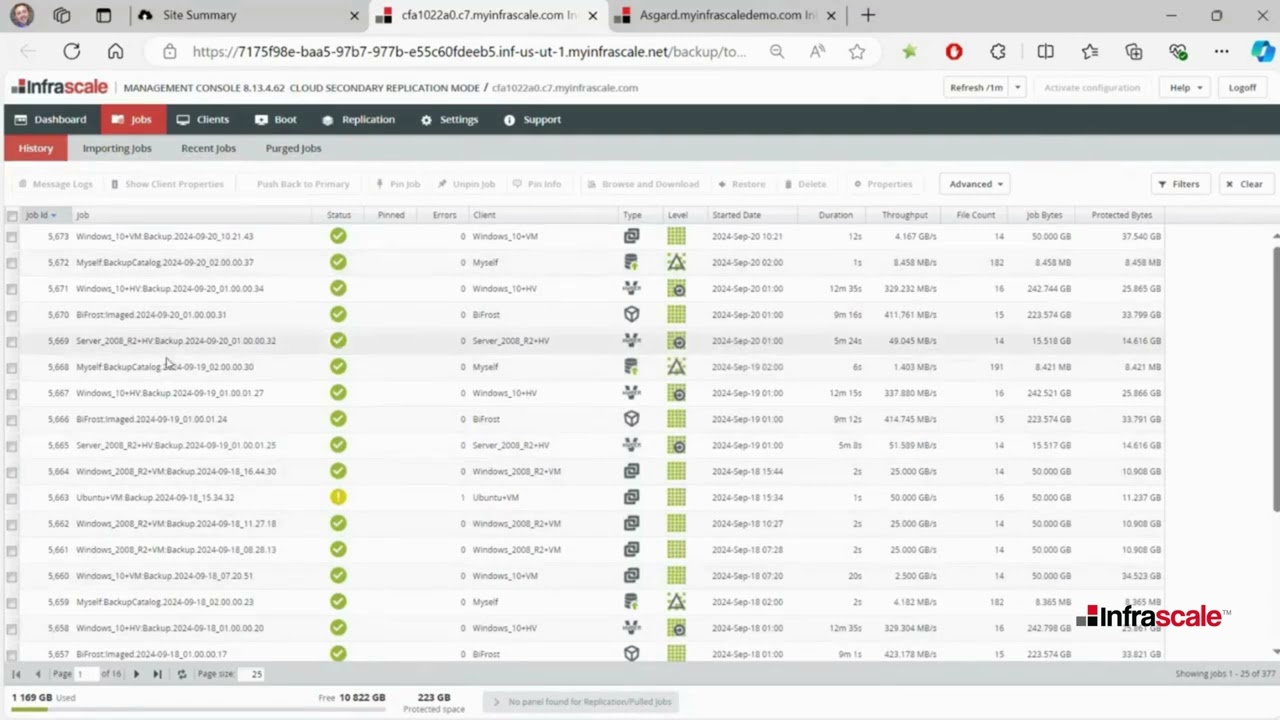Expand the Advanced dropdown
Viewport: 1280px width, 720px height.
(x=975, y=184)
